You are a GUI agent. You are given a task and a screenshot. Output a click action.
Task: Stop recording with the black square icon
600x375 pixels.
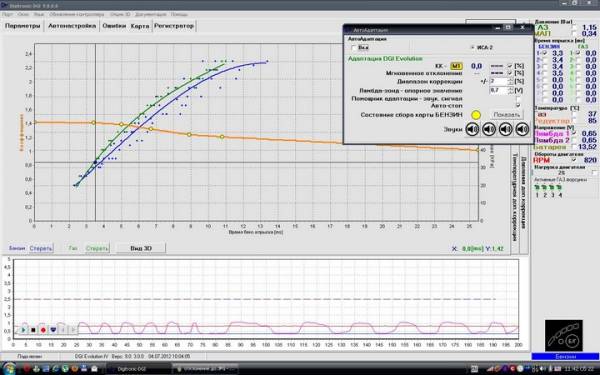pos(33,330)
